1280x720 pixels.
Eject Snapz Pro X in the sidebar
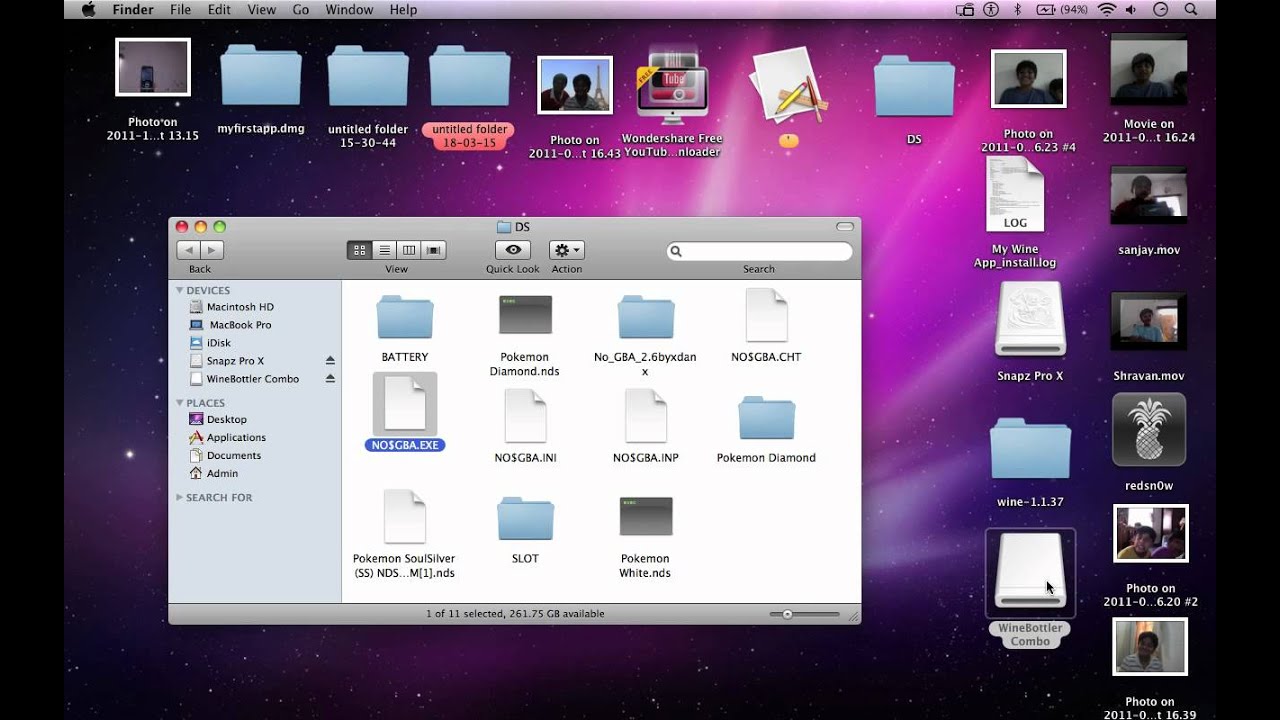(x=330, y=361)
